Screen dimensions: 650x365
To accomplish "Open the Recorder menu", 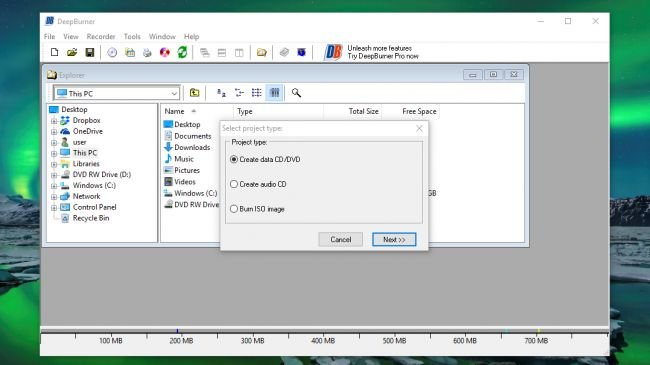I will point(101,36).
